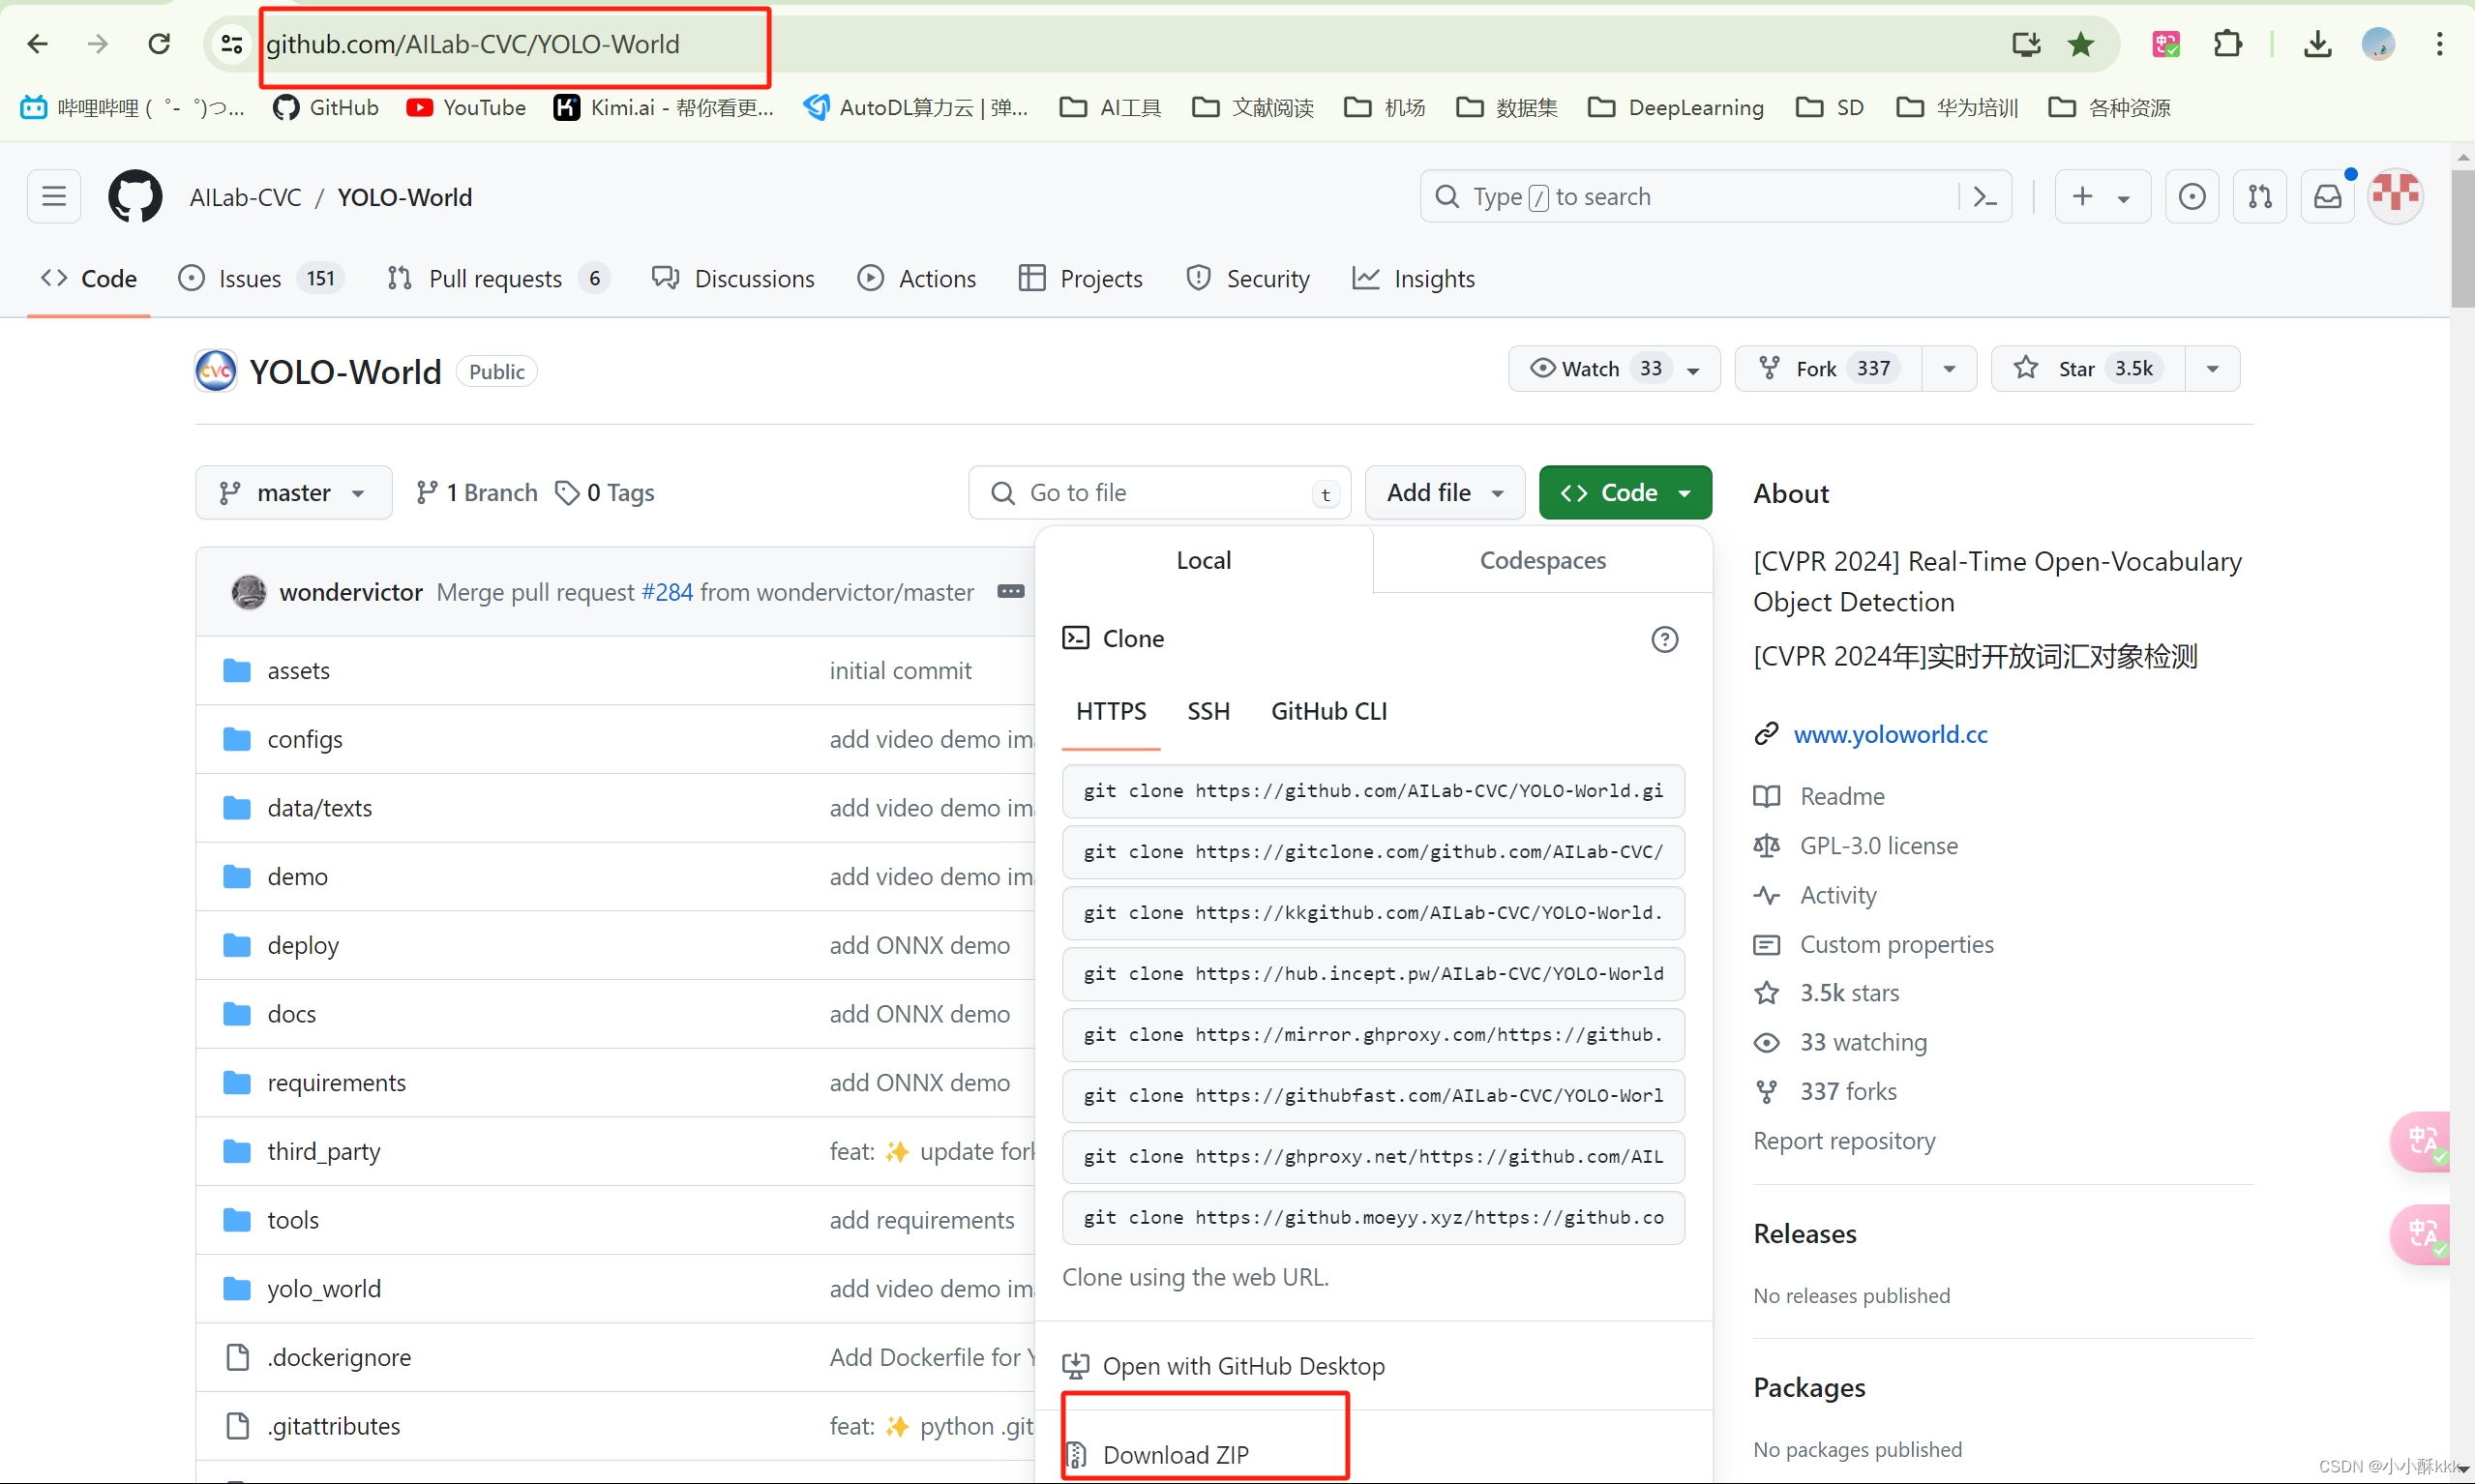View the 1 Branch link
Image resolution: width=2475 pixels, height=1484 pixels.
click(x=476, y=492)
